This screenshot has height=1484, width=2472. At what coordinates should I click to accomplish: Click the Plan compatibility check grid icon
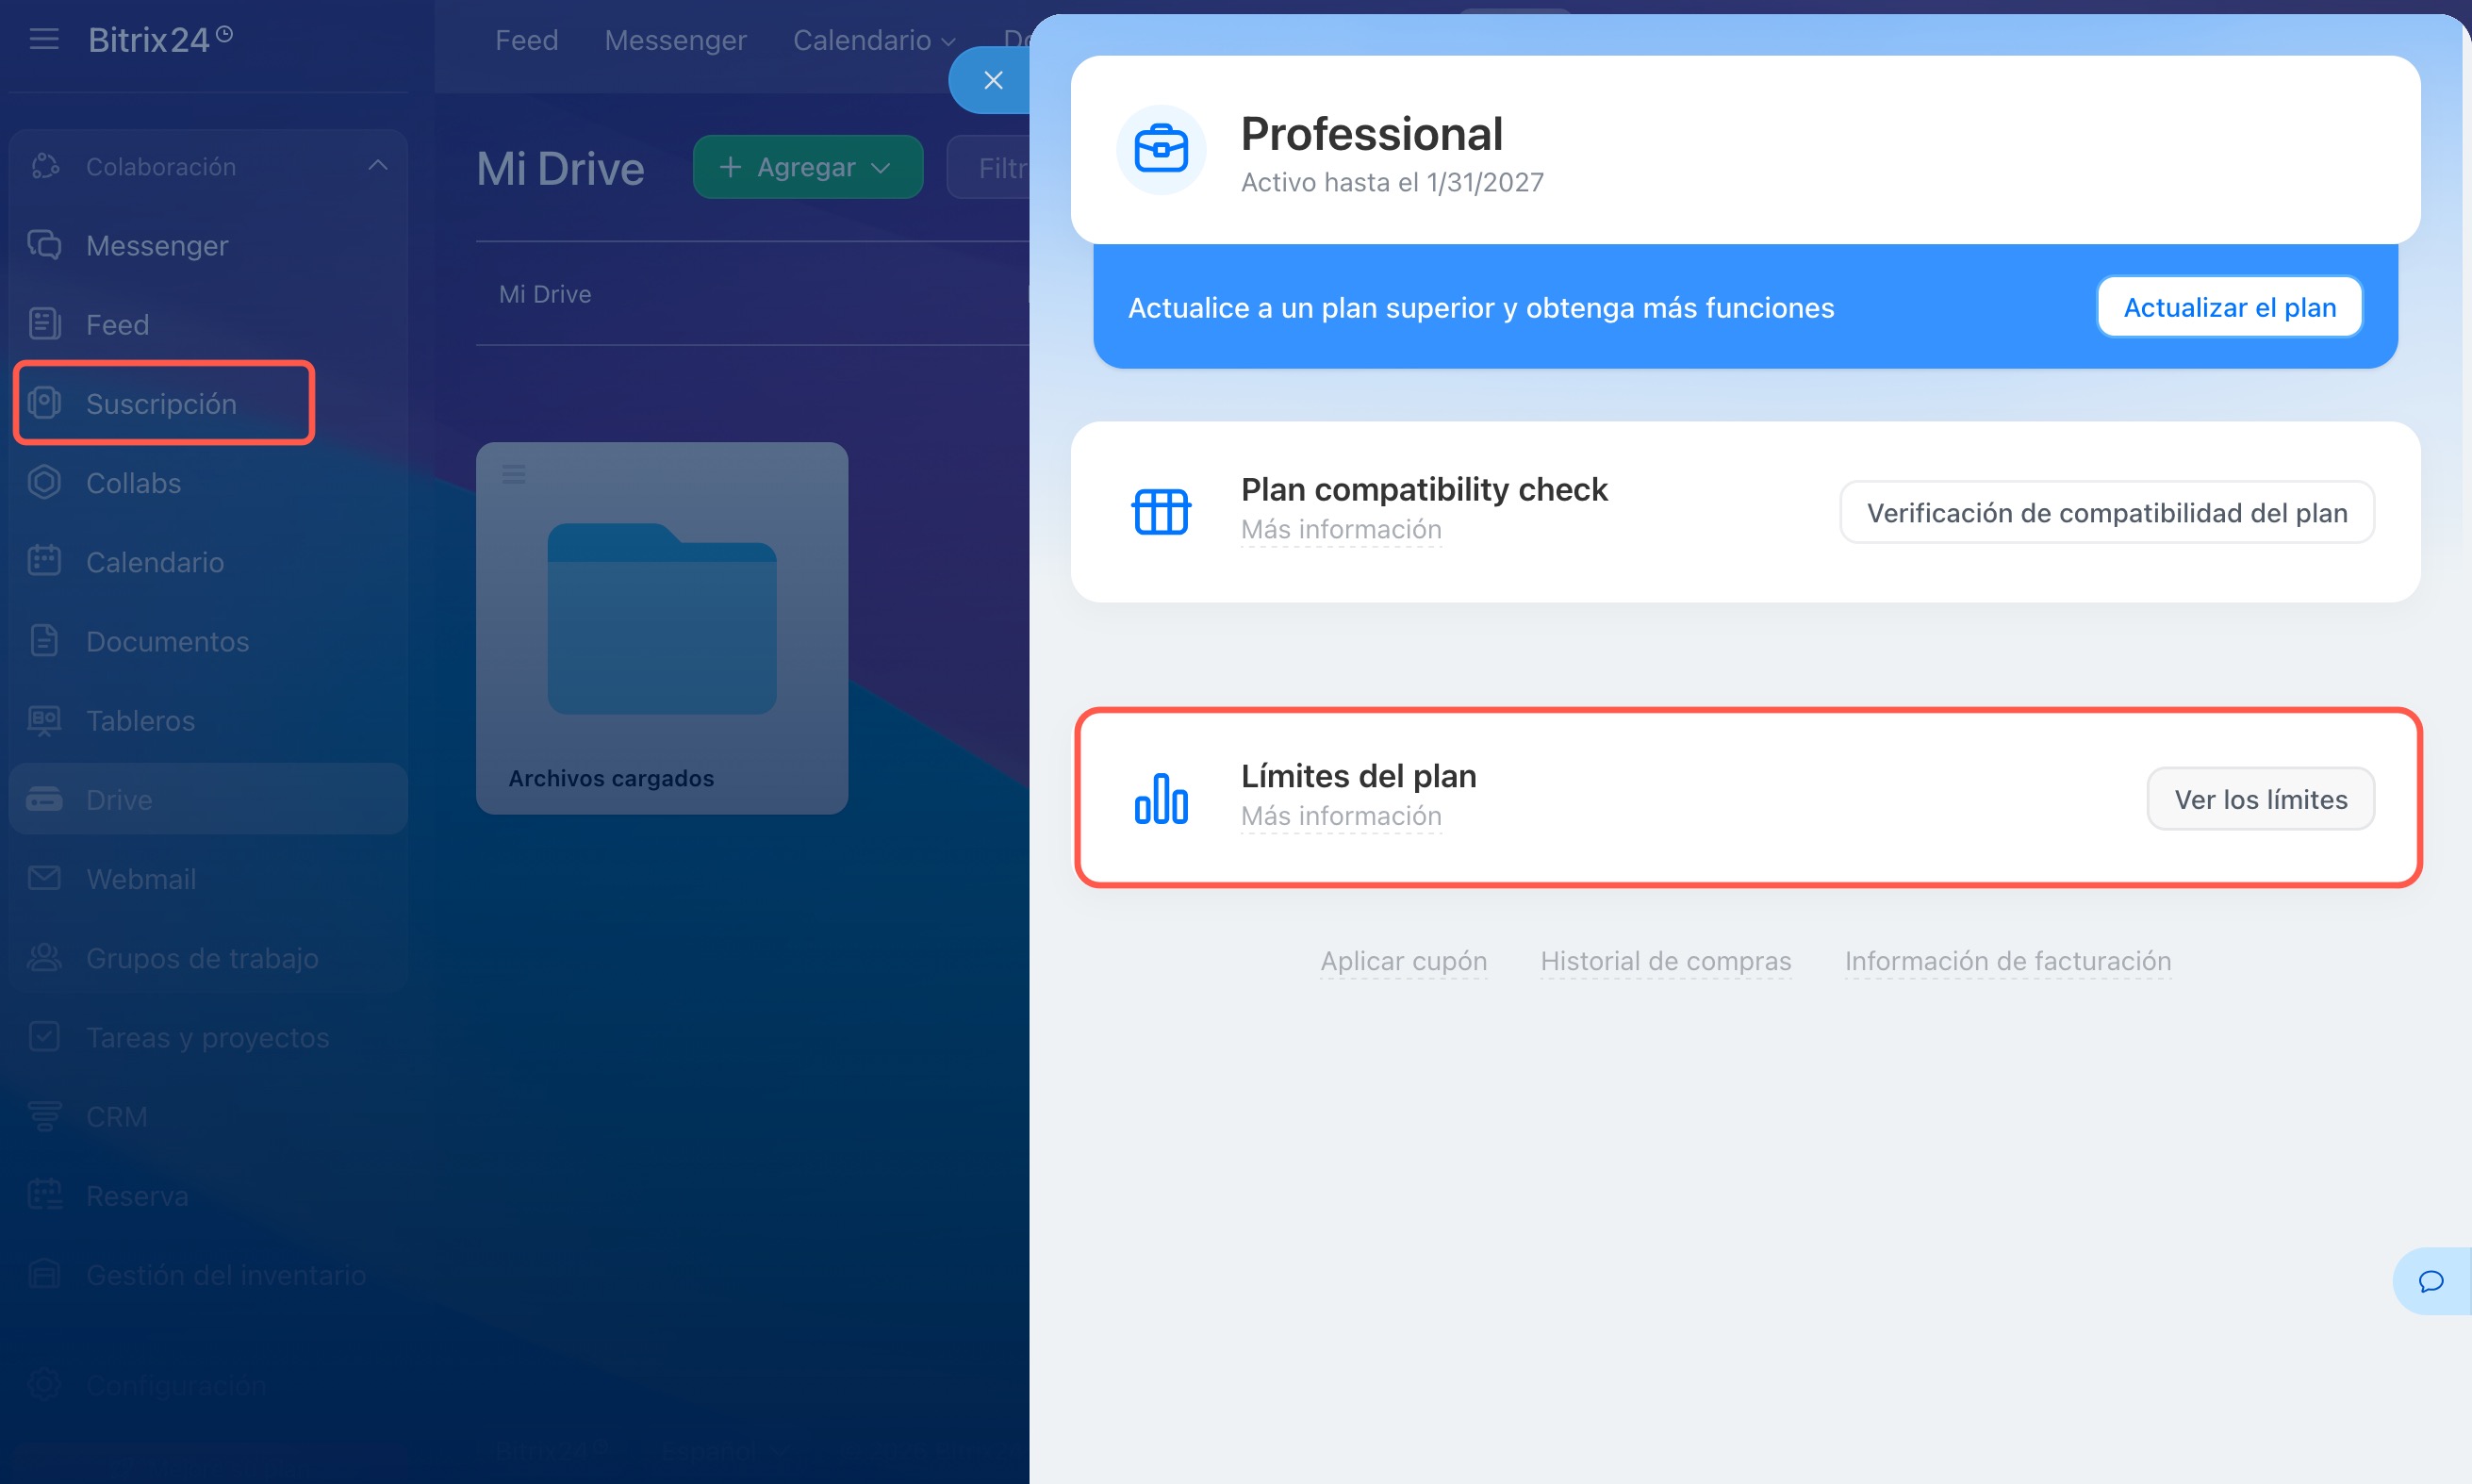tap(1161, 512)
